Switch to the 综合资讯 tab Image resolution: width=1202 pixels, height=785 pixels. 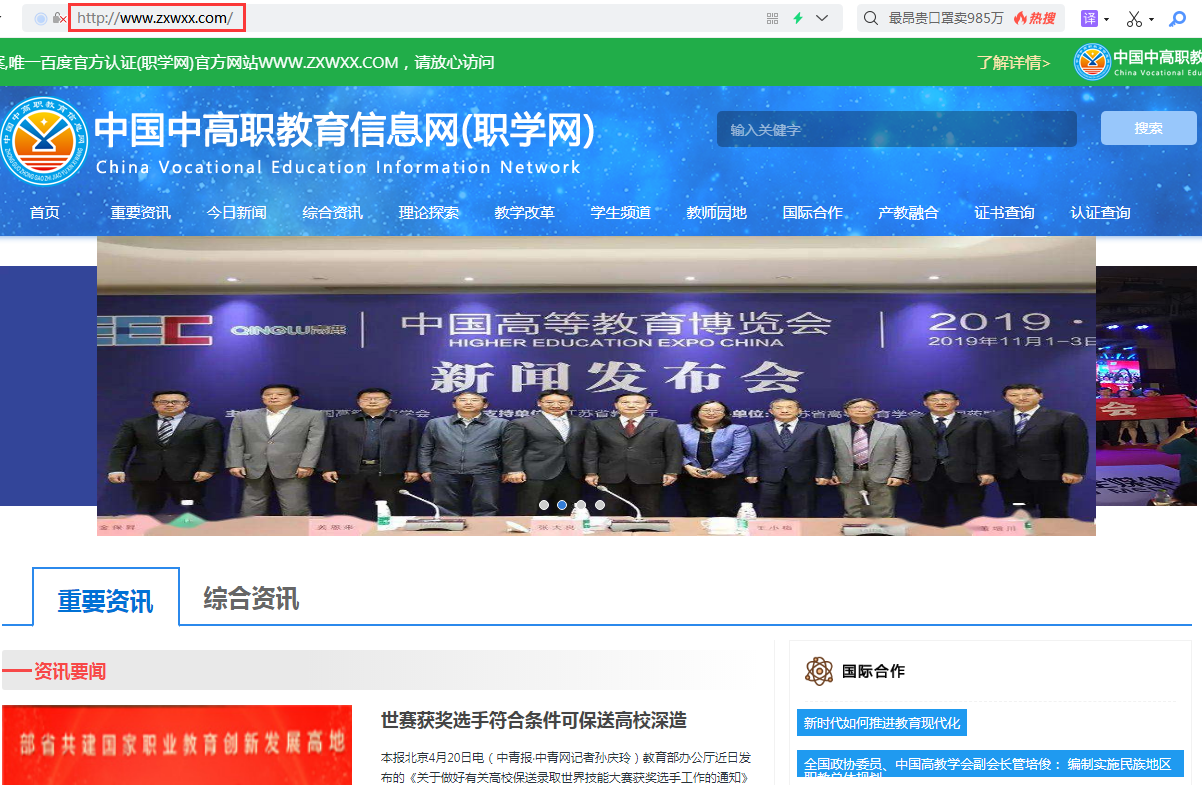coord(251,598)
